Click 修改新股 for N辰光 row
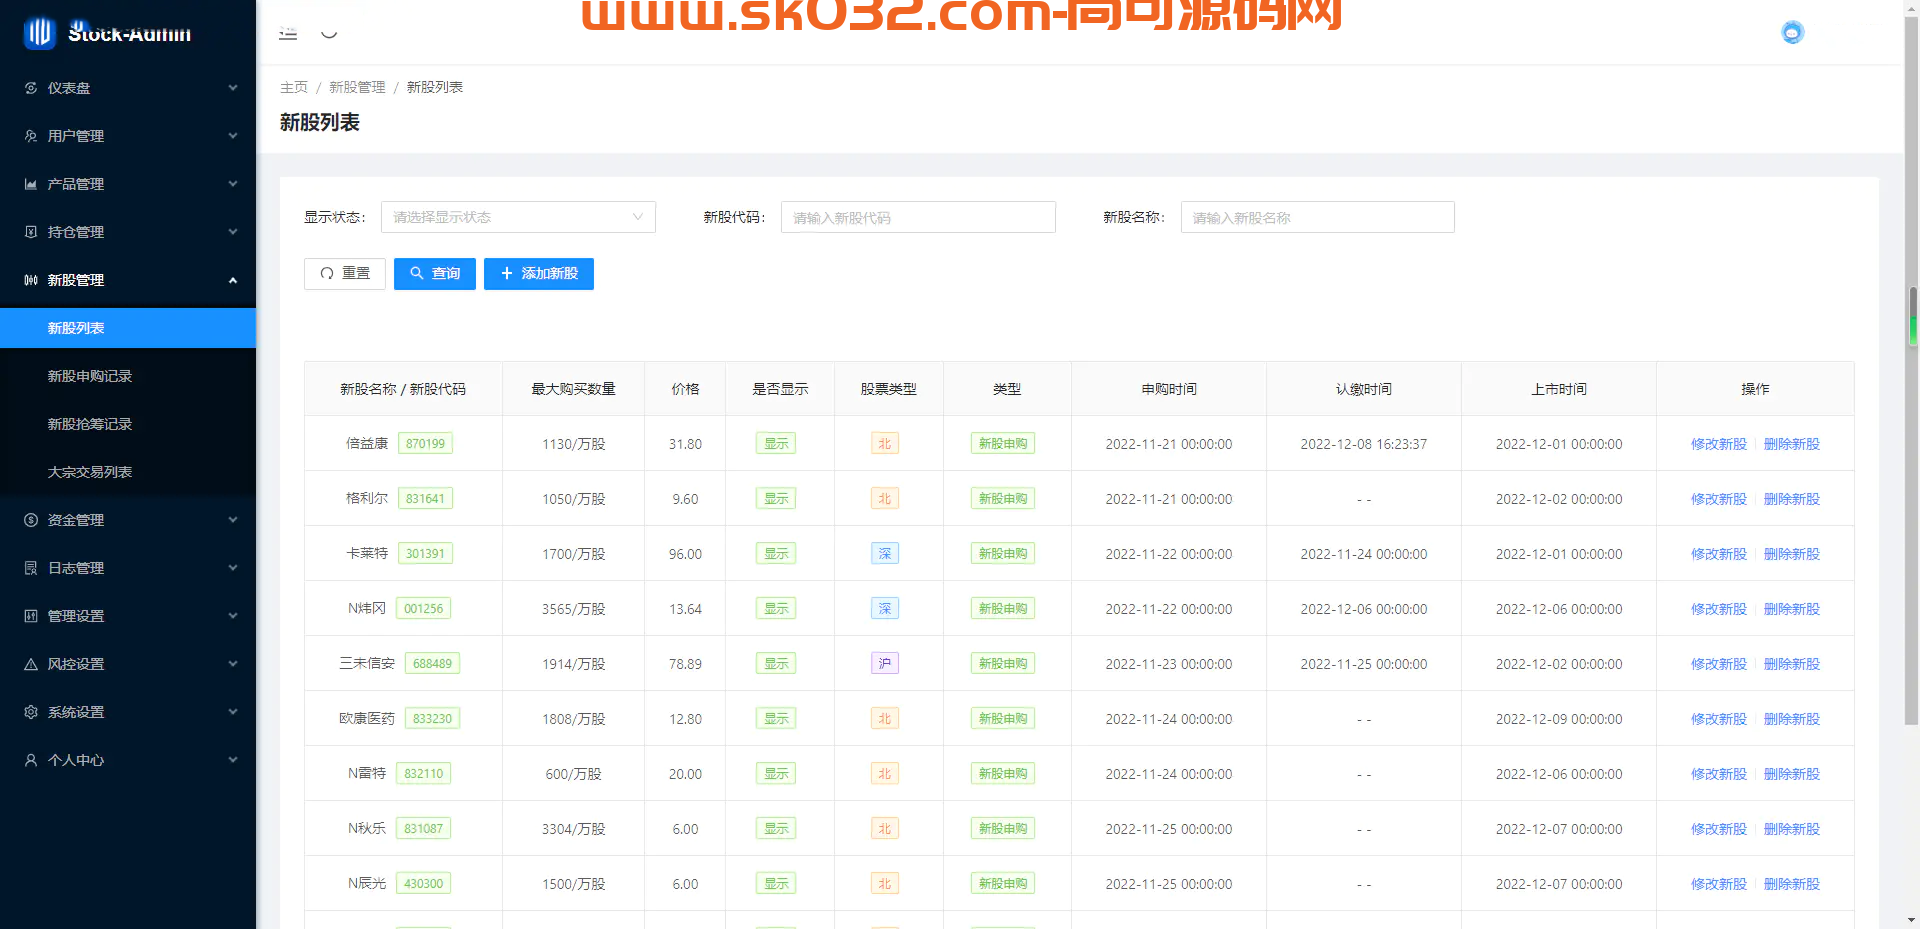 (x=1718, y=884)
